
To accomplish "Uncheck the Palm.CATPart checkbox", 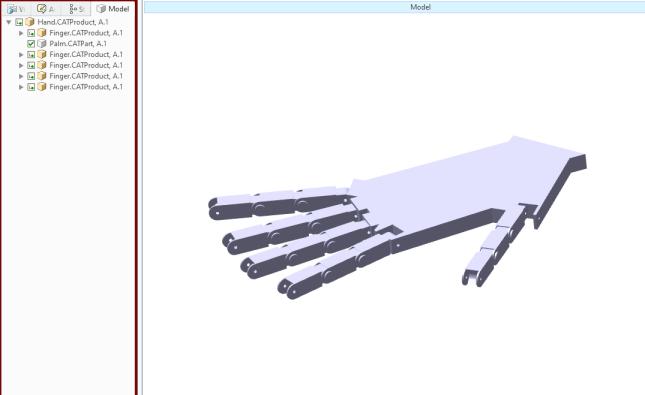I will tap(31, 44).
